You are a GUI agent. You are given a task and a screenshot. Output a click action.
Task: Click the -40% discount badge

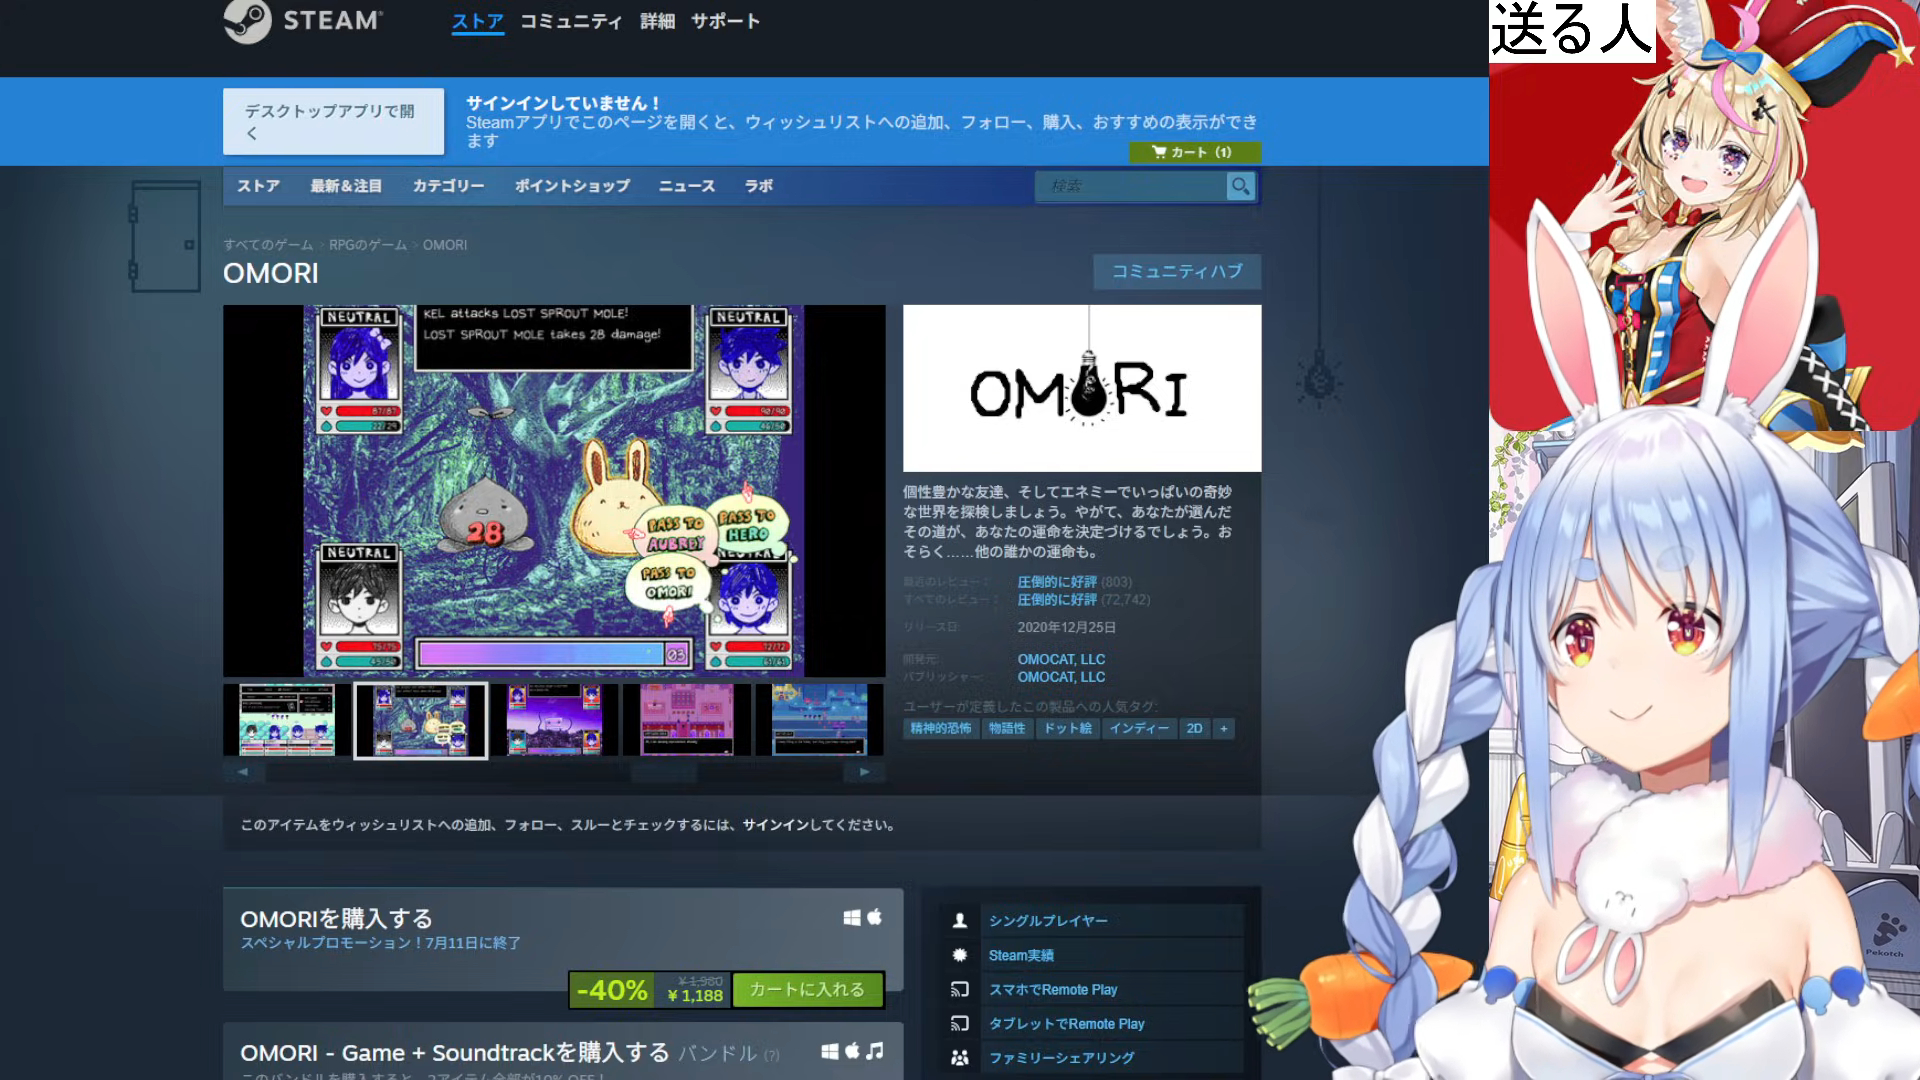[x=611, y=990]
